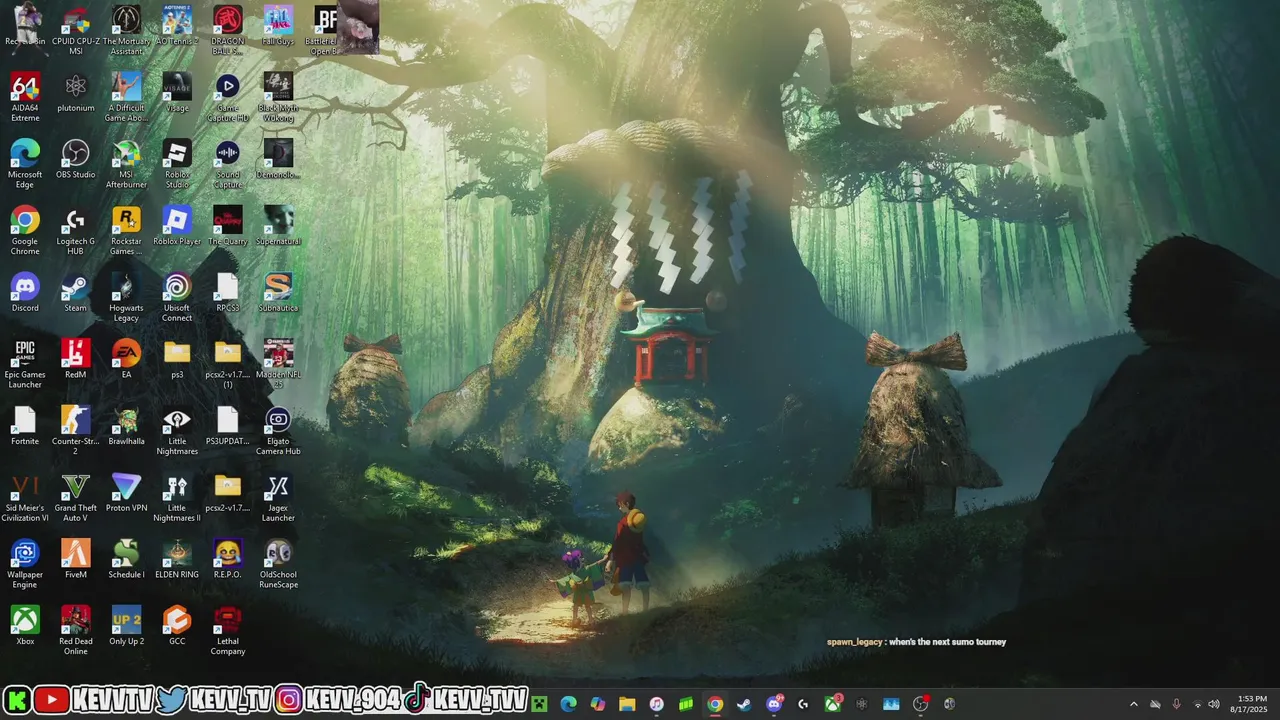Open Rockstar Games launcher shortcut
This screenshot has width=1280, height=720.
click(126, 231)
